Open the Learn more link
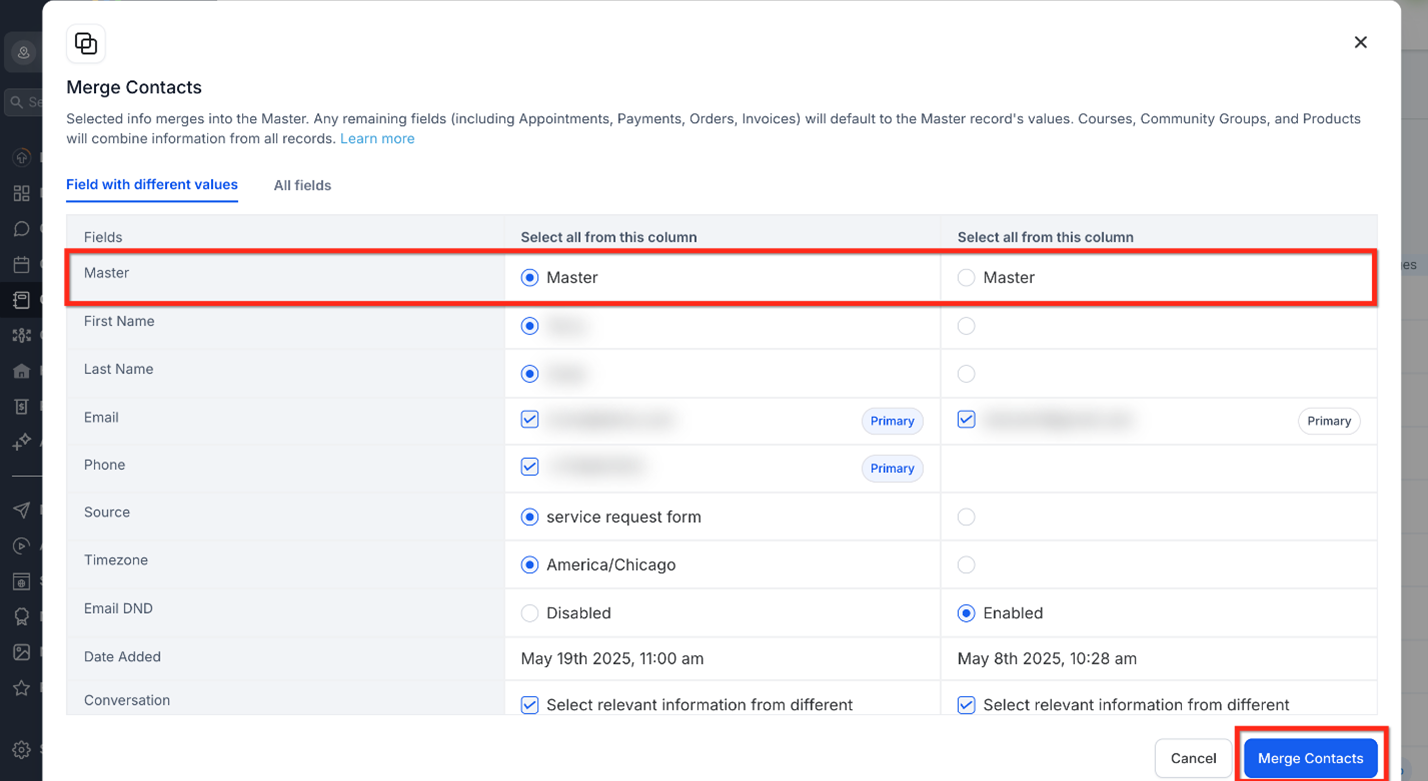This screenshot has width=1428, height=781. pos(377,138)
